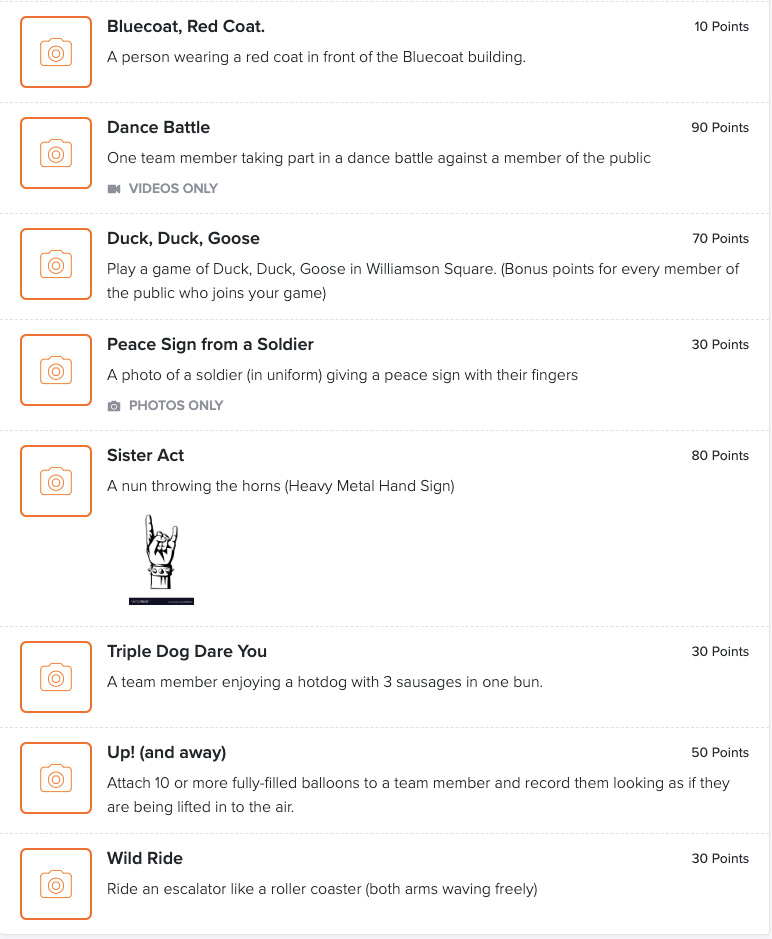Image resolution: width=772 pixels, height=939 pixels.
Task: Open the Sister Act mission entry
Action: [145, 455]
